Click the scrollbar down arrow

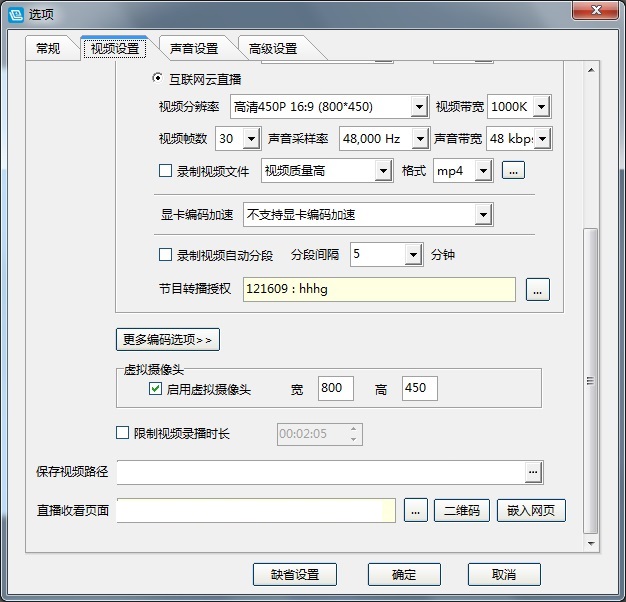(x=591, y=543)
